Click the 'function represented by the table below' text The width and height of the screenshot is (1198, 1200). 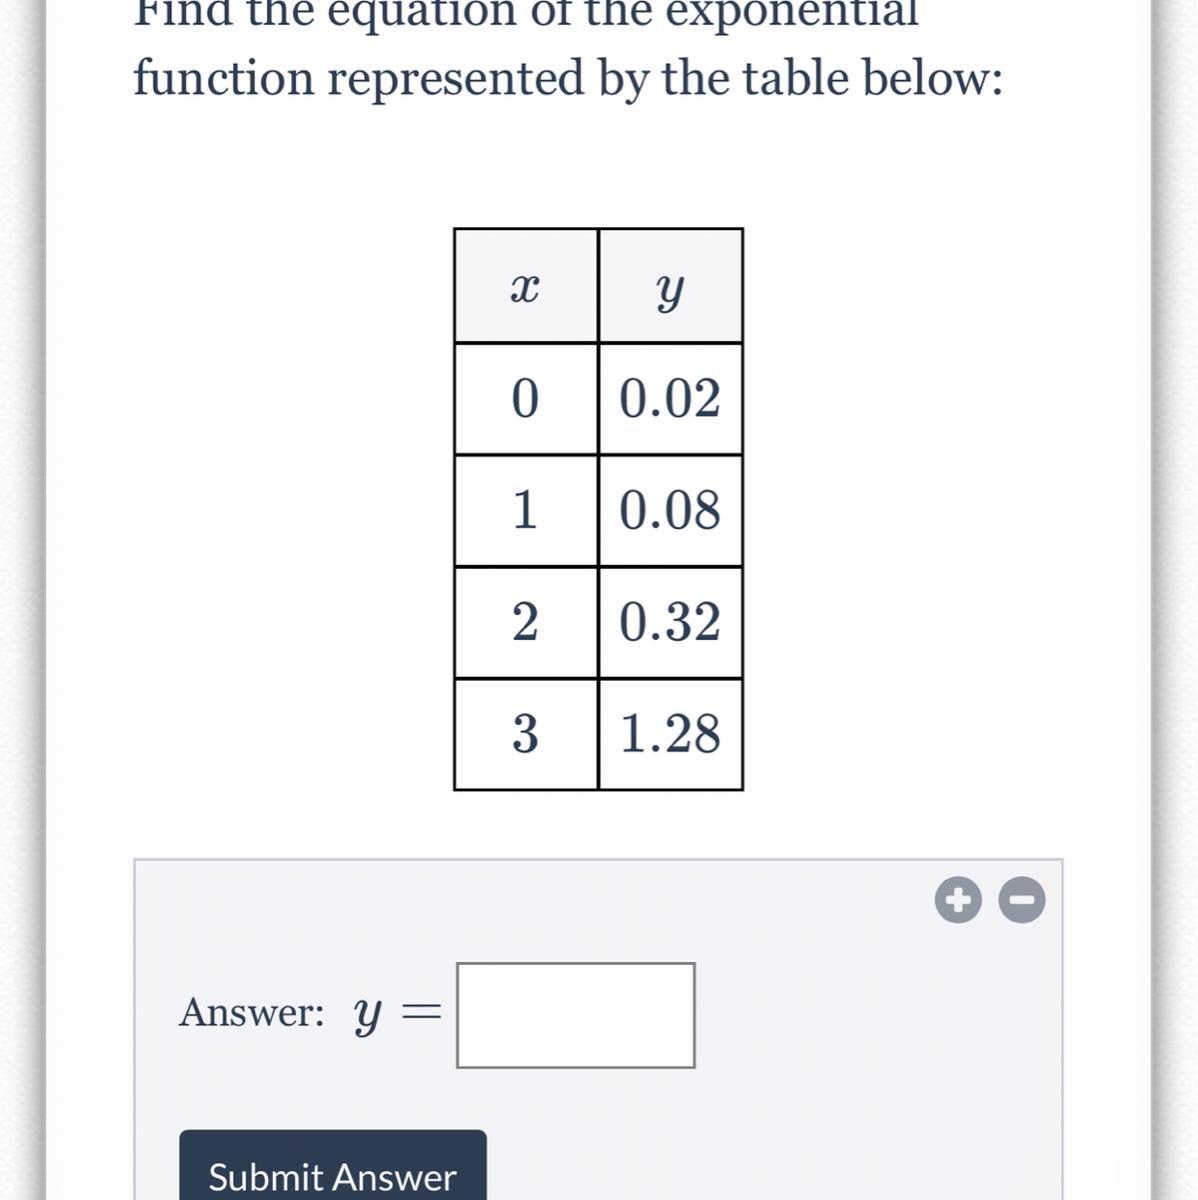coord(568,78)
